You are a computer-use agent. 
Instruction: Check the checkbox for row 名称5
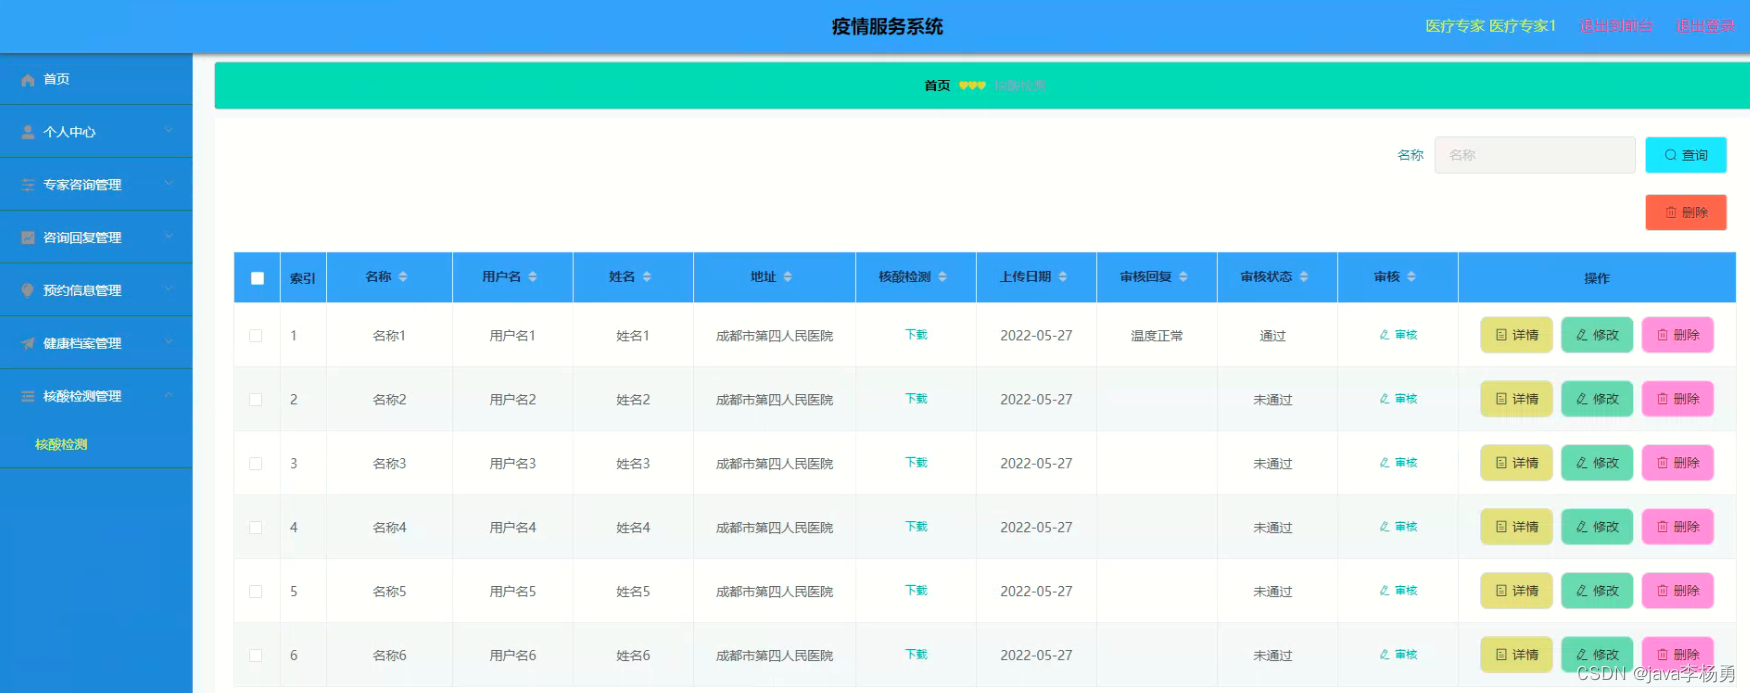(x=256, y=592)
